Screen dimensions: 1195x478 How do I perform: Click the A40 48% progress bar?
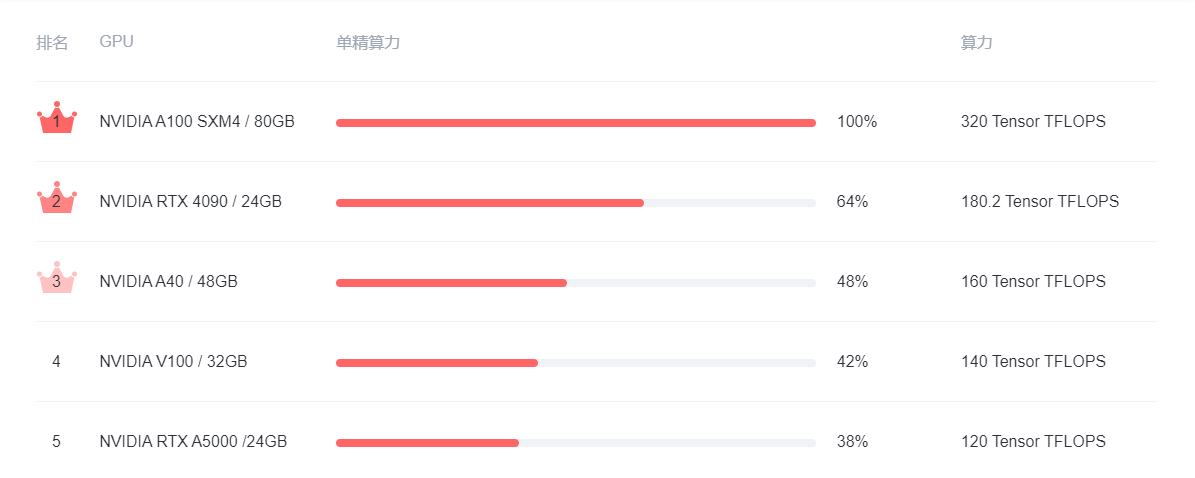575,283
